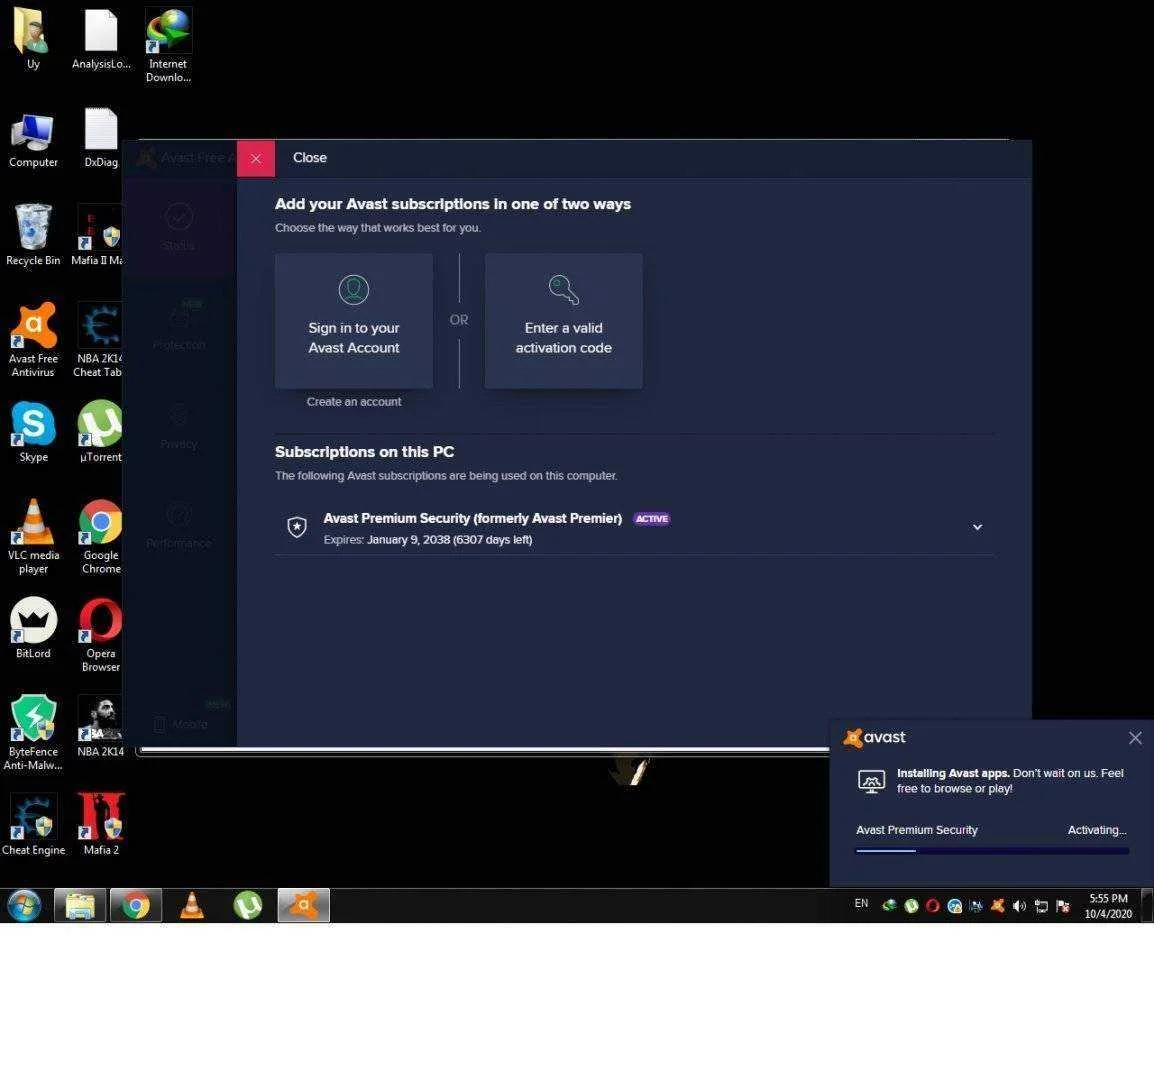This screenshot has height=1080, width=1154.
Task: Select ByteFence Anti-Malware desktop icon
Action: pyautogui.click(x=32, y=732)
